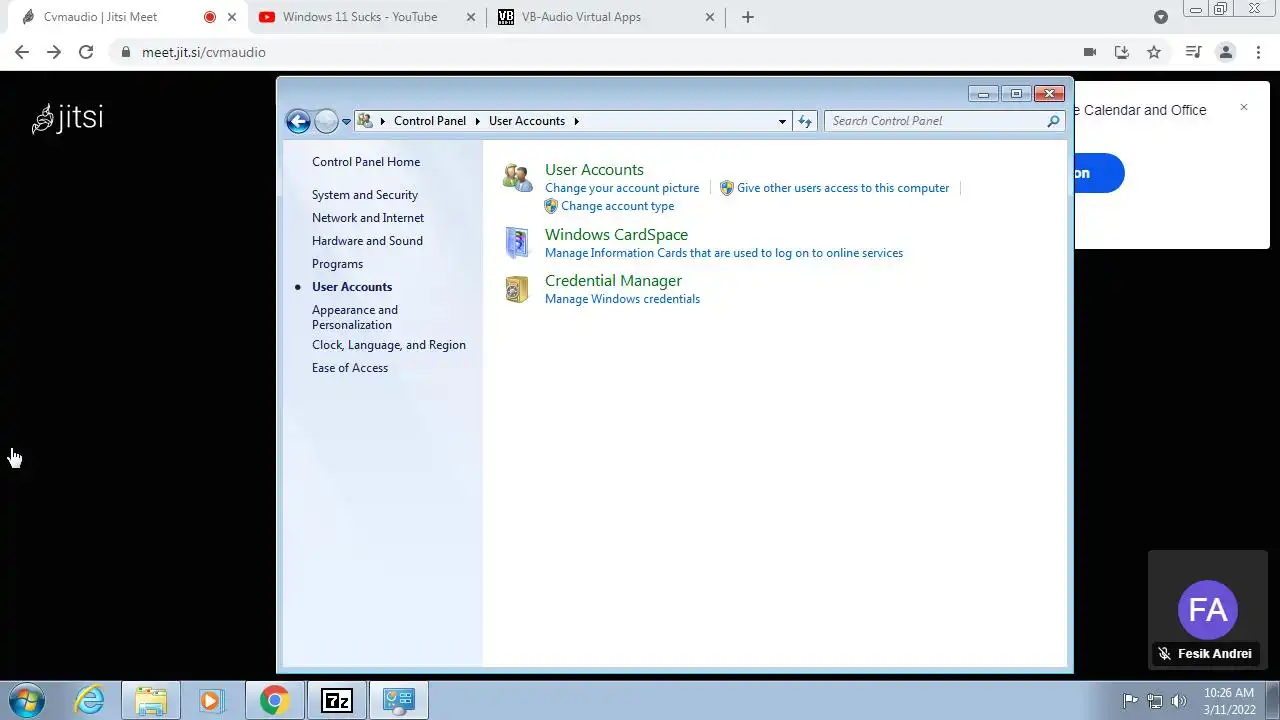Click the User Accounts people icon
The width and height of the screenshot is (1280, 720).
(x=517, y=178)
